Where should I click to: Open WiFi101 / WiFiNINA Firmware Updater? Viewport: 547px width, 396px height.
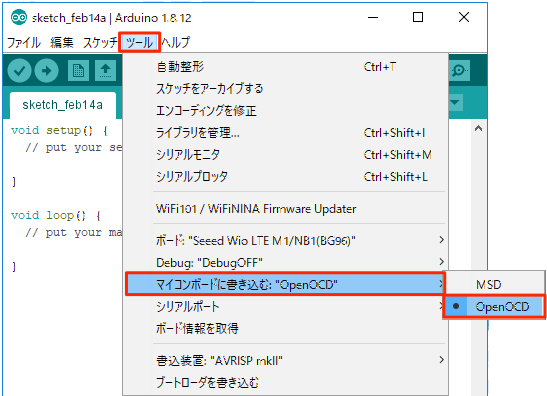coord(285,209)
